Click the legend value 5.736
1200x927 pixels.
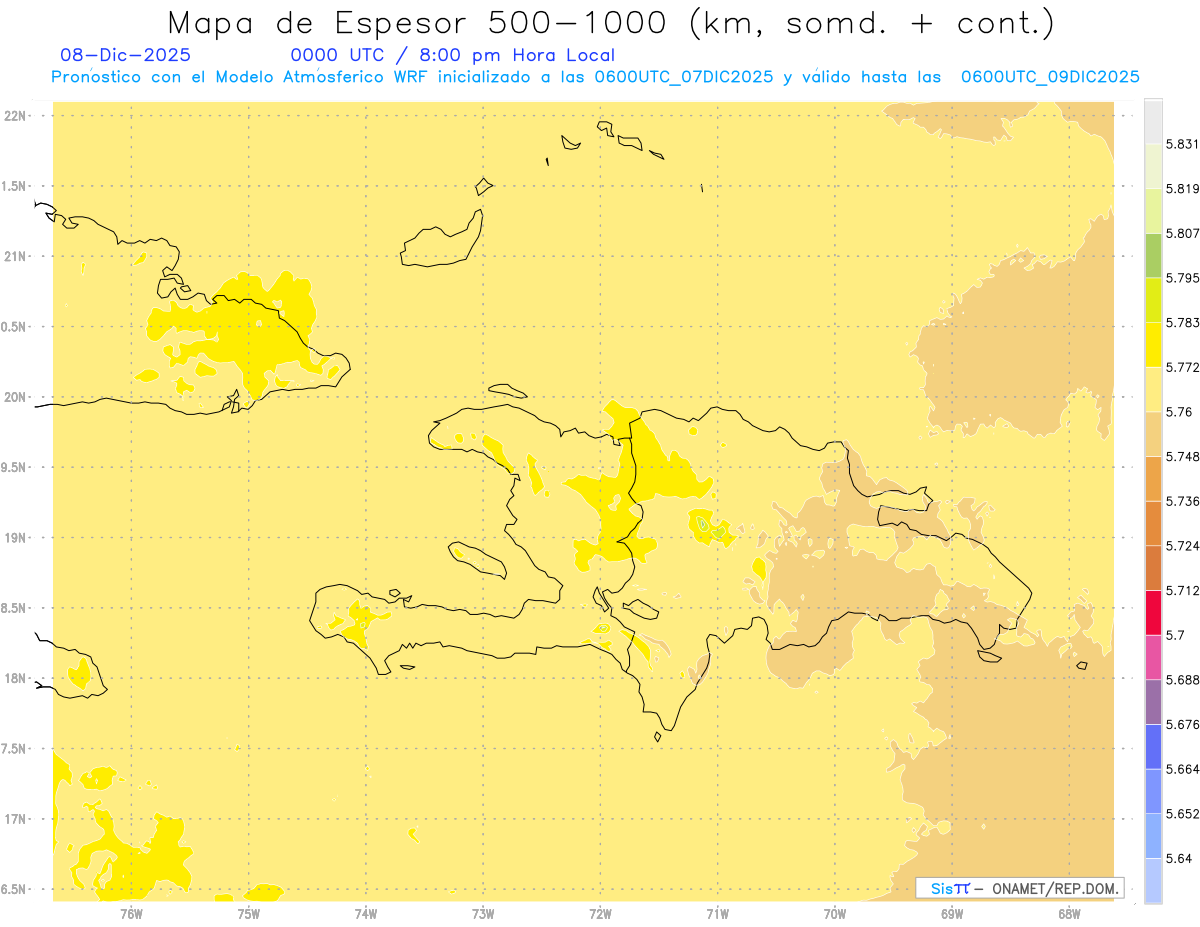(1182, 501)
